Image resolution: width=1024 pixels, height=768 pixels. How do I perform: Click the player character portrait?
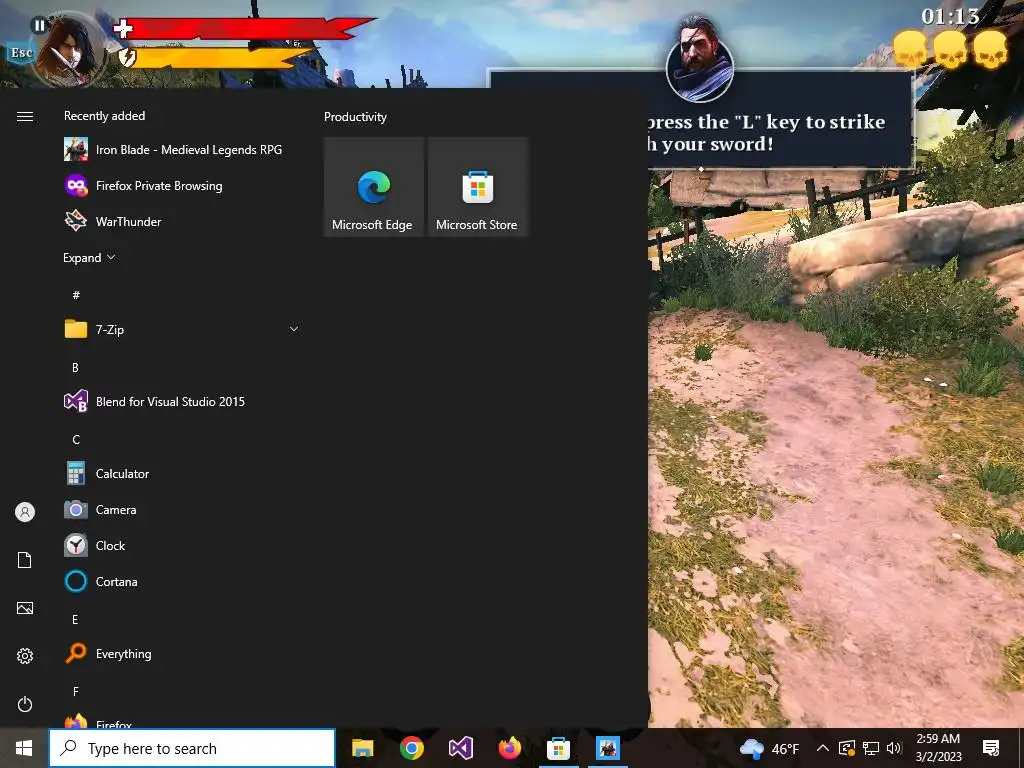click(x=69, y=51)
